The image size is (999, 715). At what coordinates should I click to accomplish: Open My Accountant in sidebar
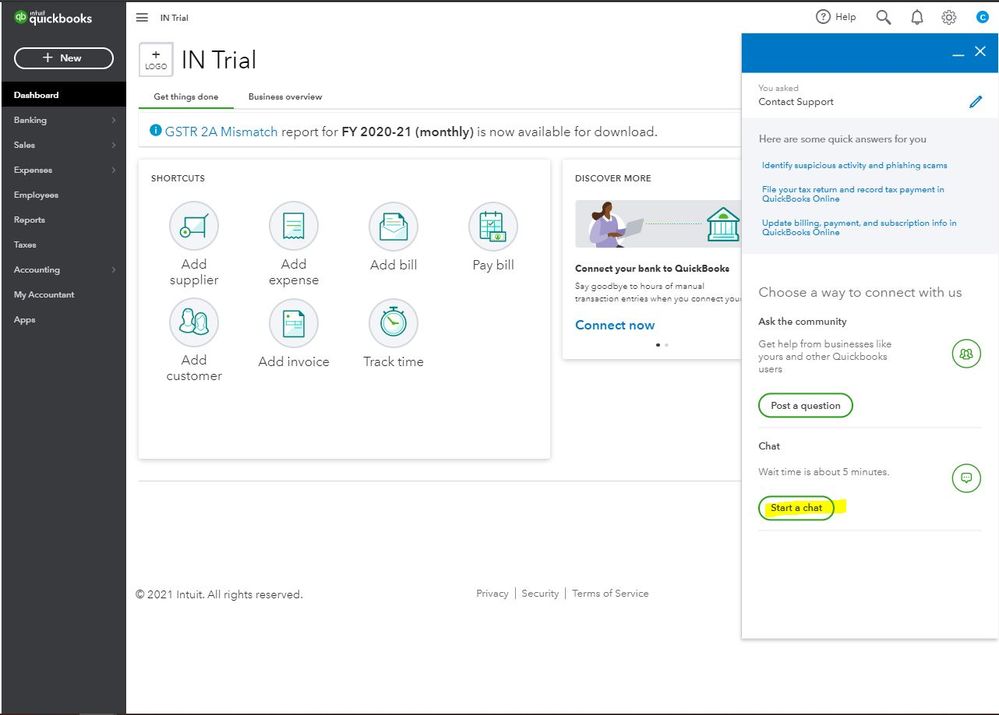click(63, 294)
